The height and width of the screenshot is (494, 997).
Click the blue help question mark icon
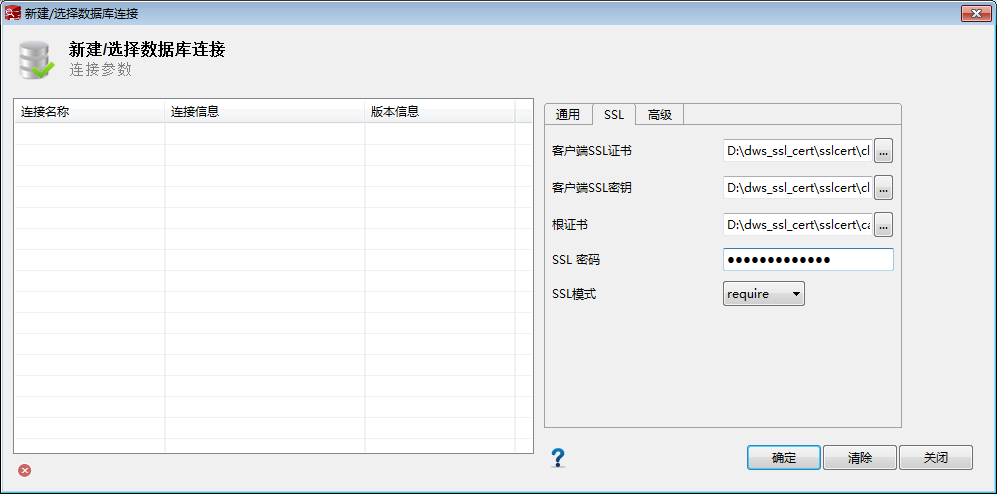[x=558, y=458]
